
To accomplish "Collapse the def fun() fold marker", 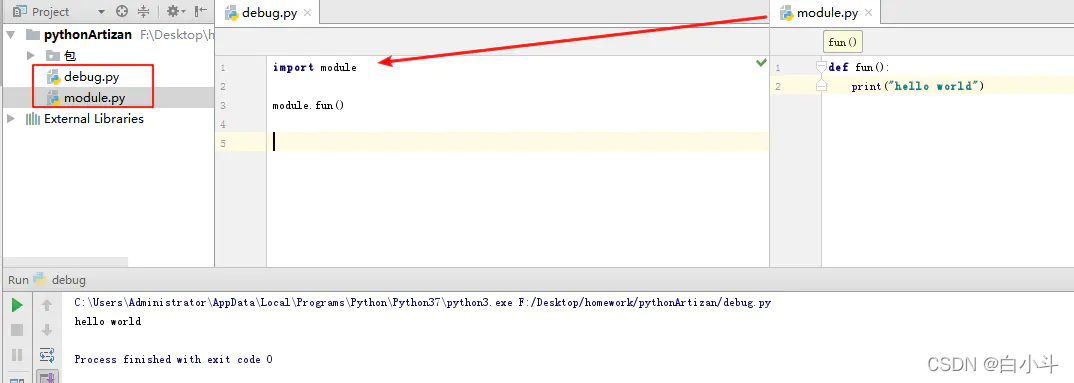I will tap(821, 66).
